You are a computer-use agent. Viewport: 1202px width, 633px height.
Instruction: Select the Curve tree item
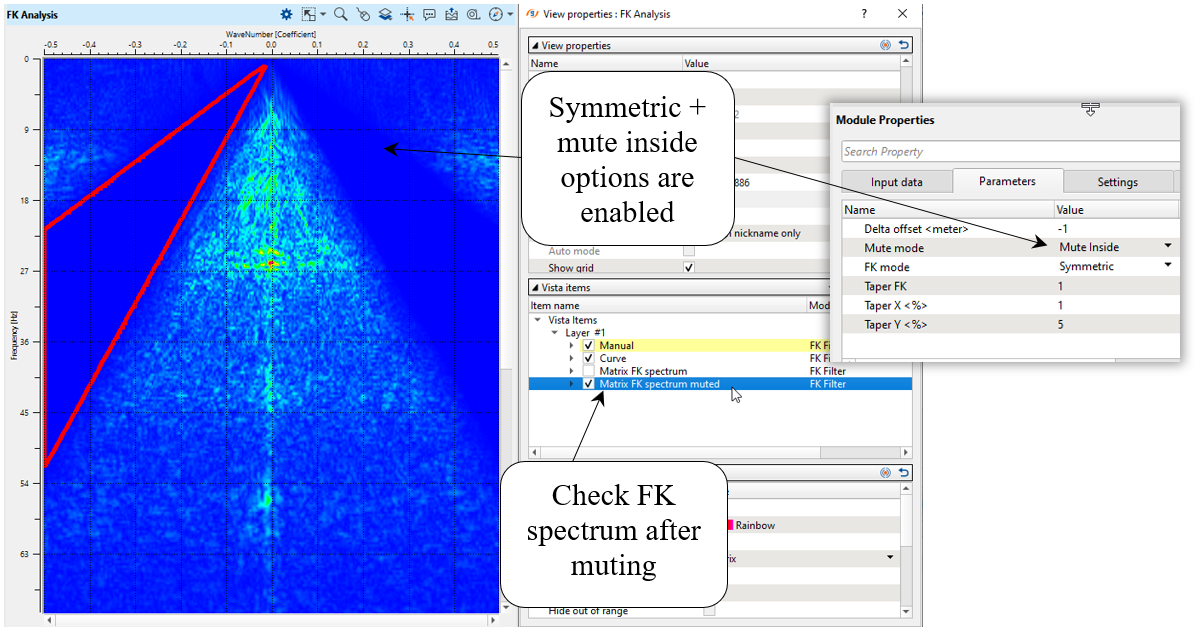coord(612,358)
